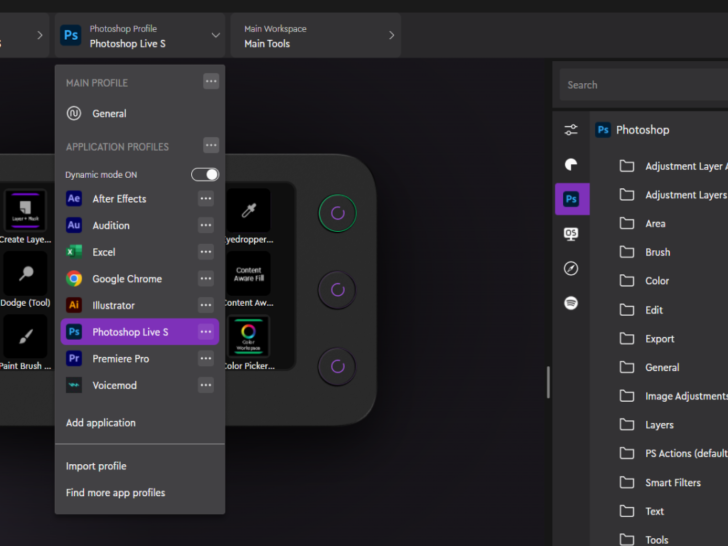Select the Dodge Tool tile

(25, 274)
